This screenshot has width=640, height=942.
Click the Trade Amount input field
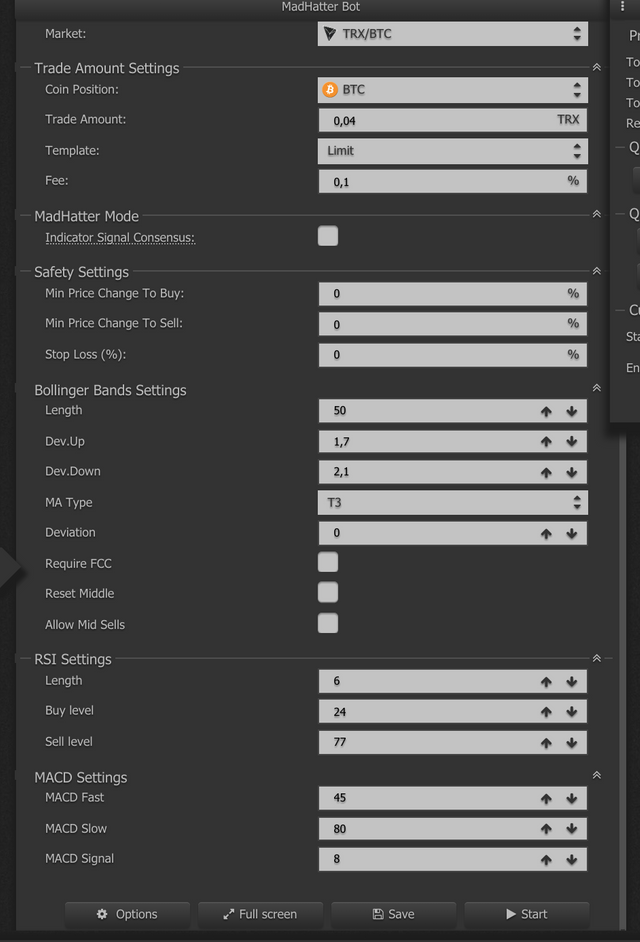(453, 120)
